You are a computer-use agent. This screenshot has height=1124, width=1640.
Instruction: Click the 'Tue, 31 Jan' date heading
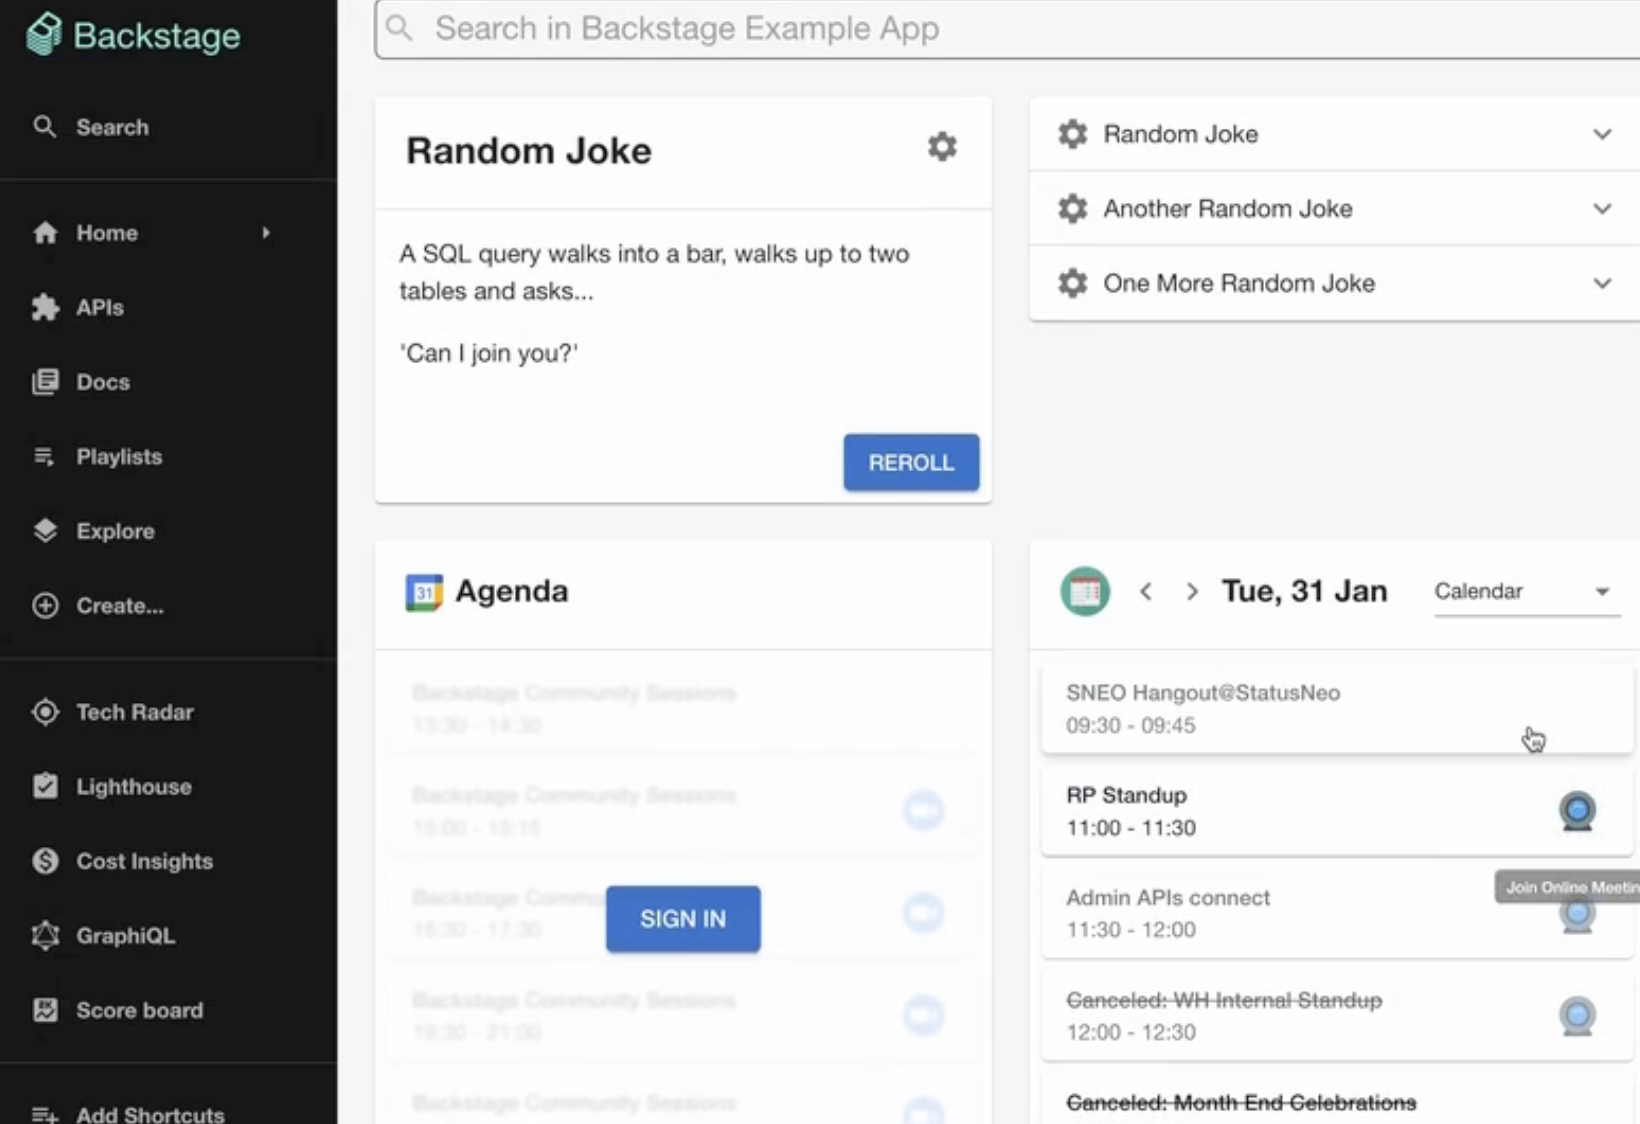click(1304, 591)
